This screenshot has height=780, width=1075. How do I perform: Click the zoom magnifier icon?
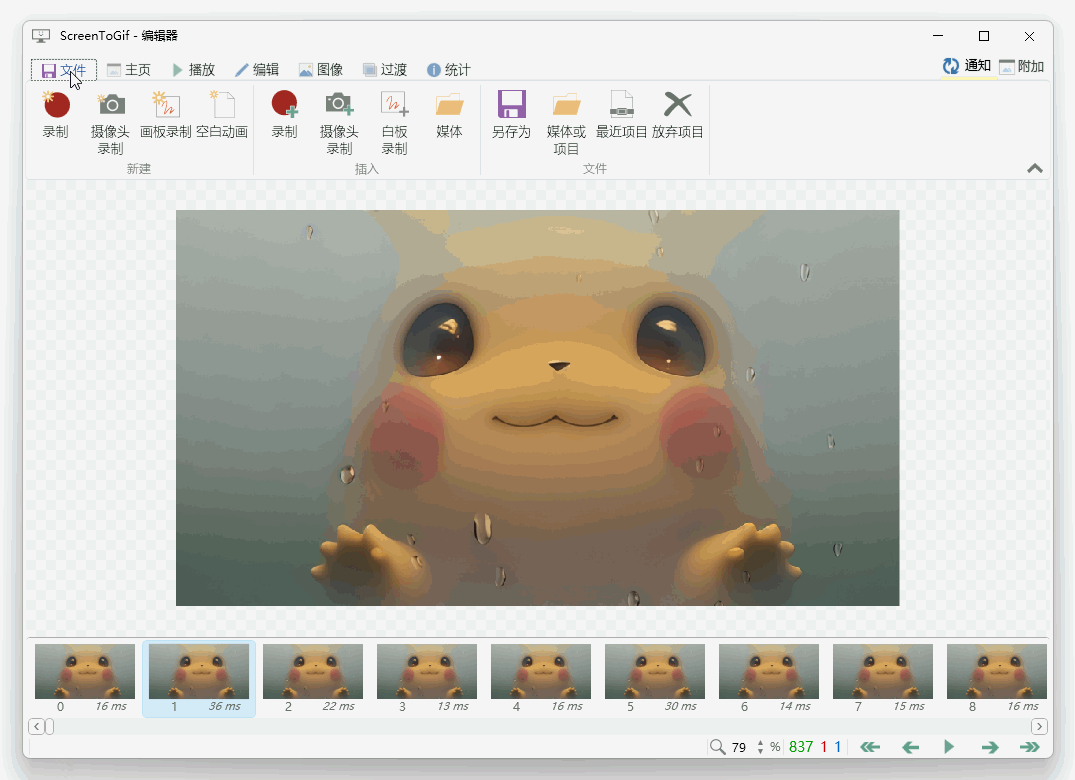pyautogui.click(x=717, y=746)
